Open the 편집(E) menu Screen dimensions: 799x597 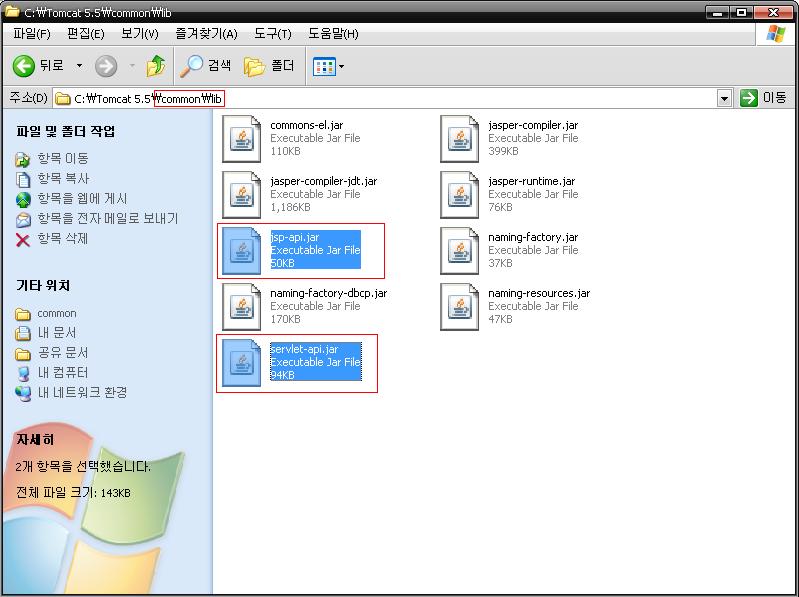tap(86, 34)
